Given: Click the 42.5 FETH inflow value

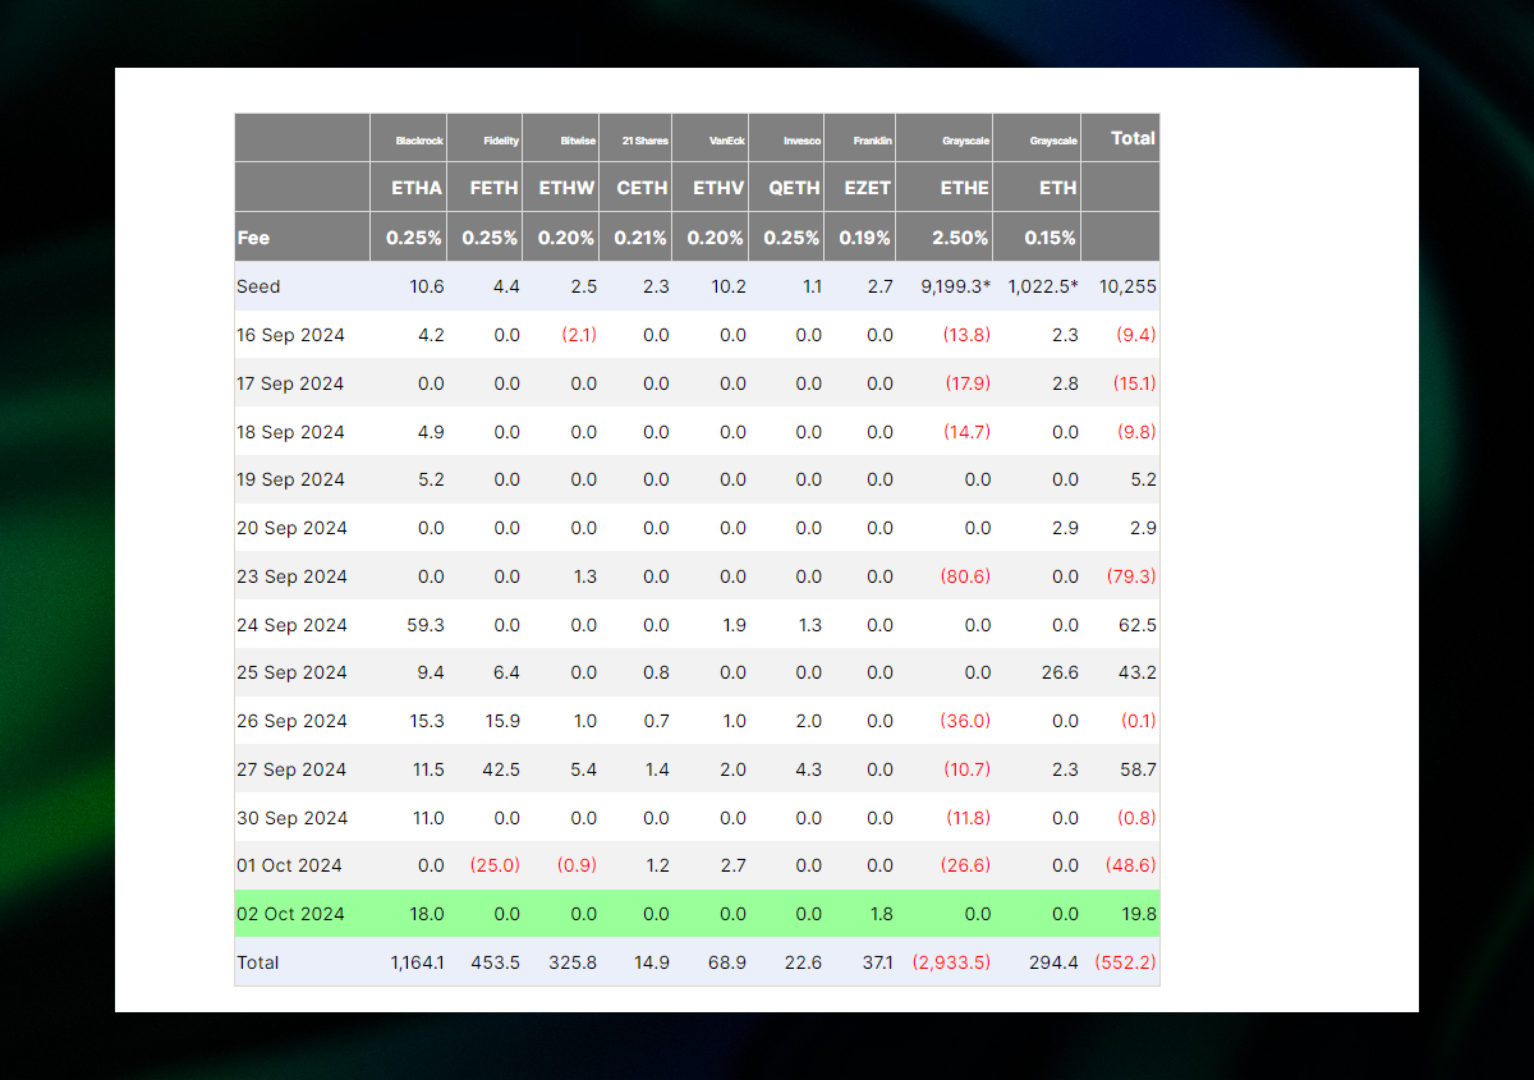Looking at the screenshot, I should (x=500, y=770).
